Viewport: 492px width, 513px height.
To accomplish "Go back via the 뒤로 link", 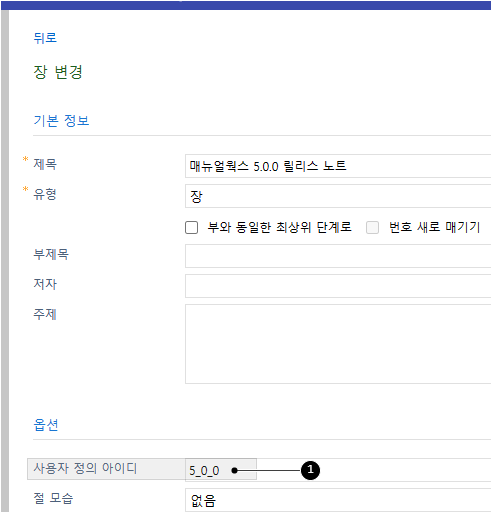I will [x=45, y=38].
